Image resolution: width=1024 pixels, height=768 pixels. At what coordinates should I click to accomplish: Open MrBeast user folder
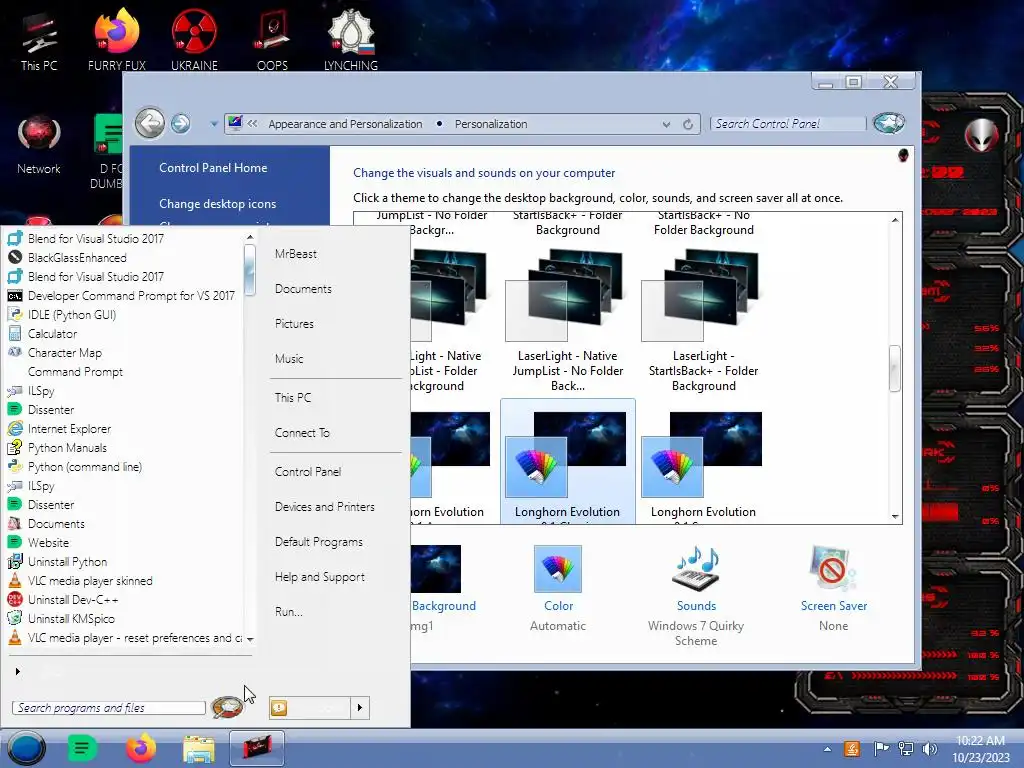coord(296,254)
